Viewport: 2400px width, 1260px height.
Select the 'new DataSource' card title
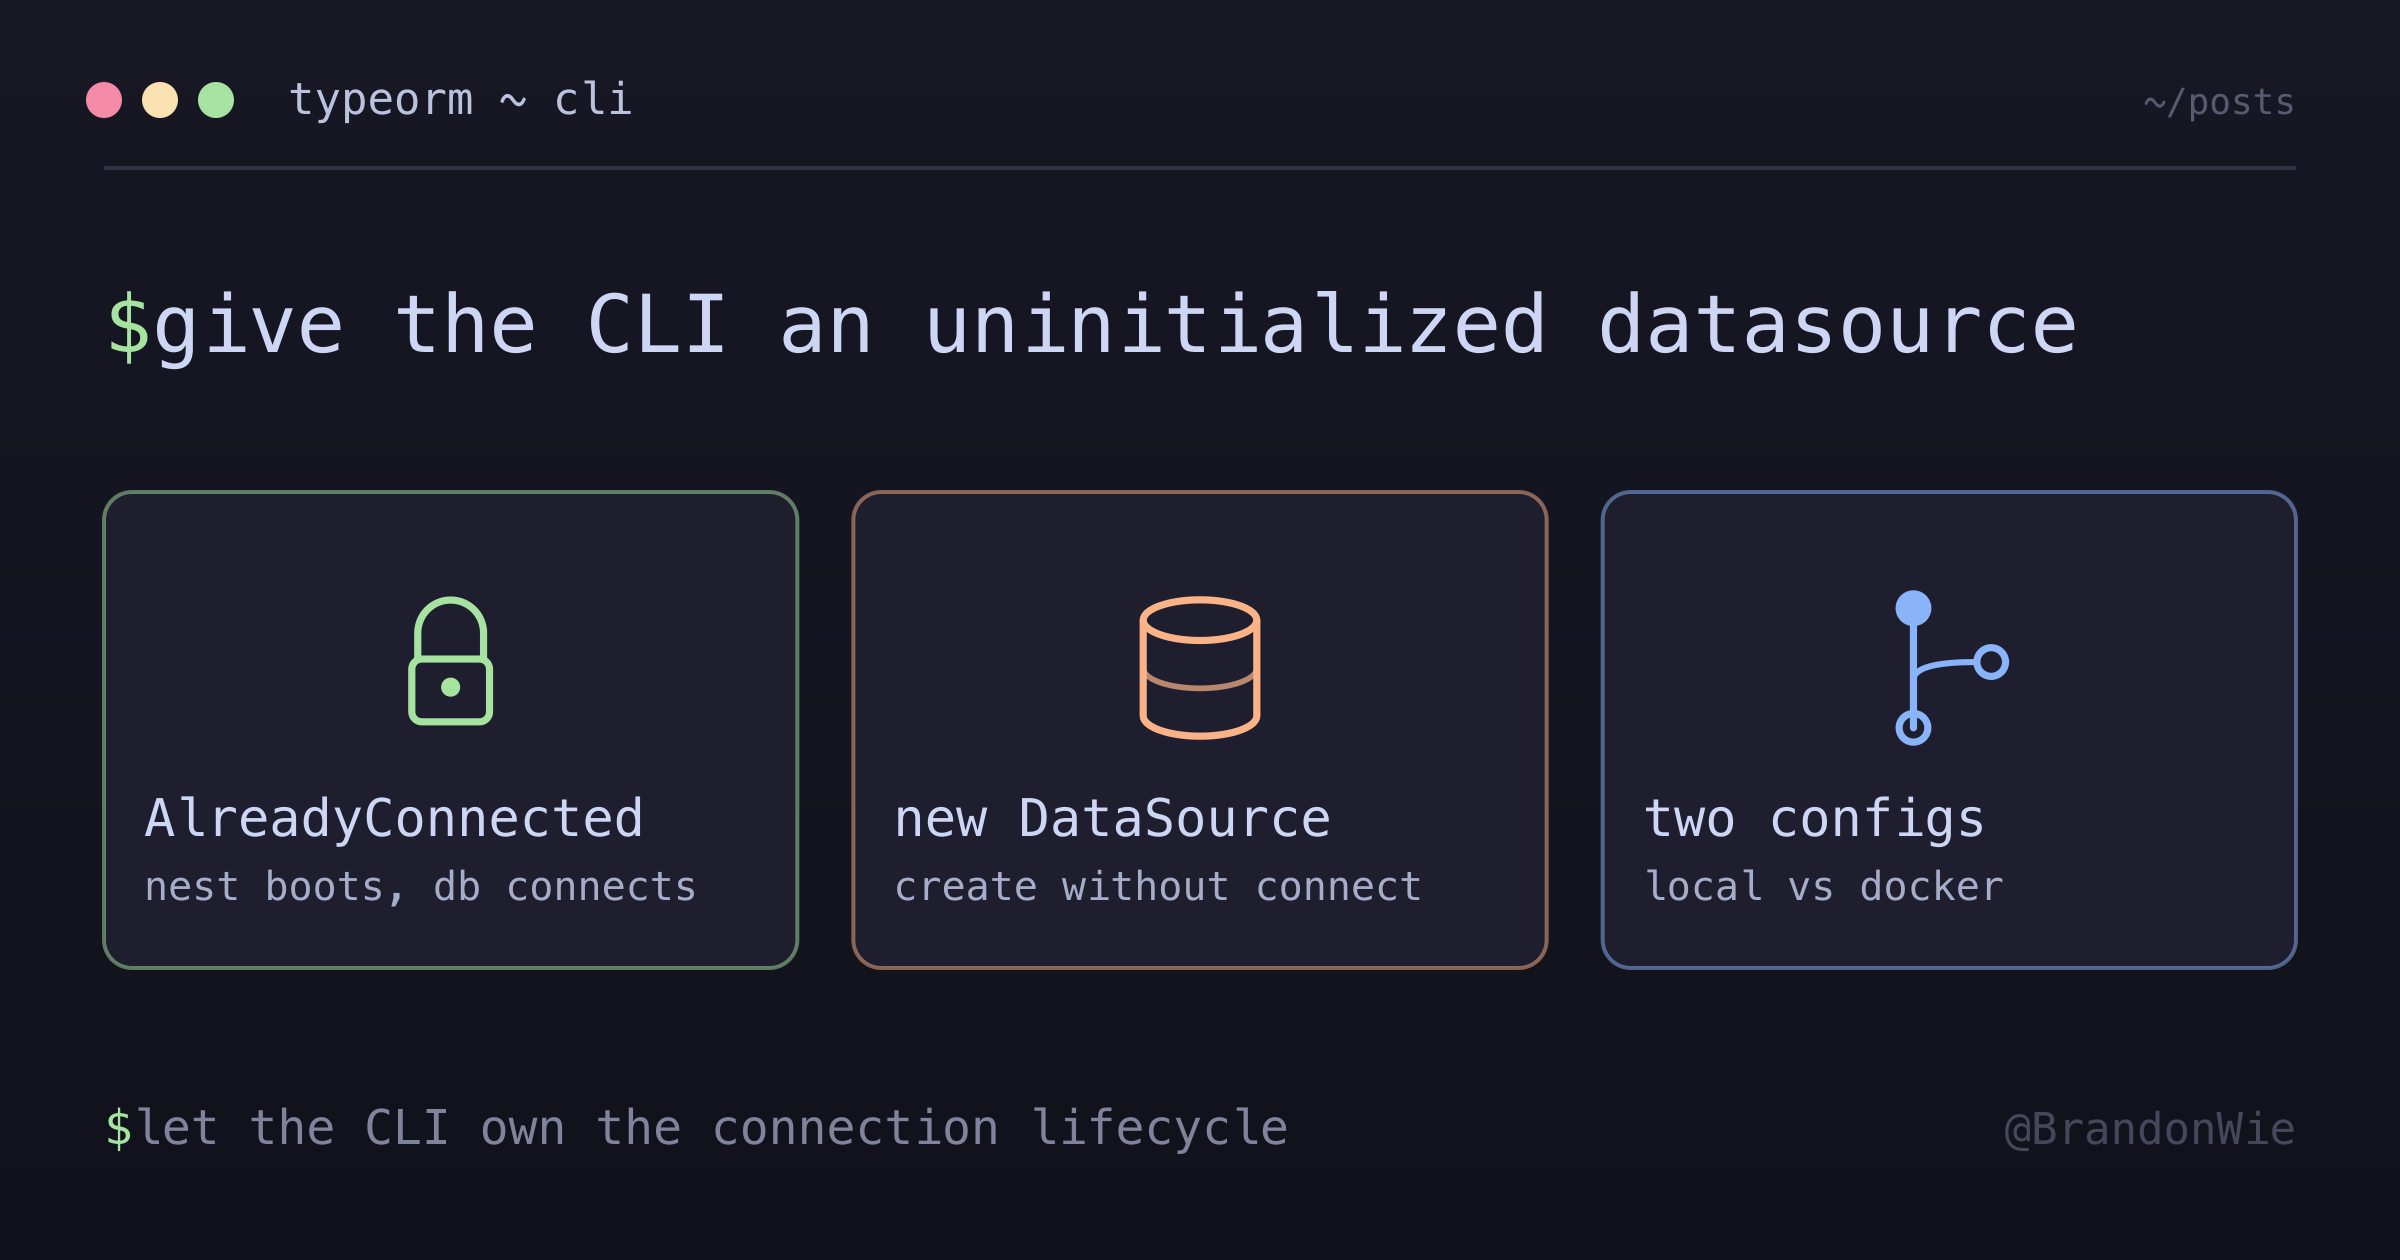tap(1112, 818)
